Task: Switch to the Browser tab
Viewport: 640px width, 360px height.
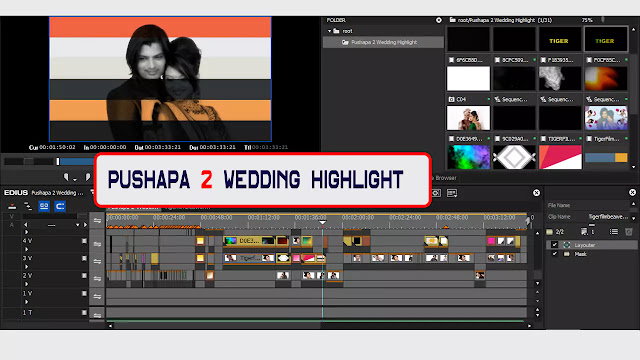Action: 446,178
